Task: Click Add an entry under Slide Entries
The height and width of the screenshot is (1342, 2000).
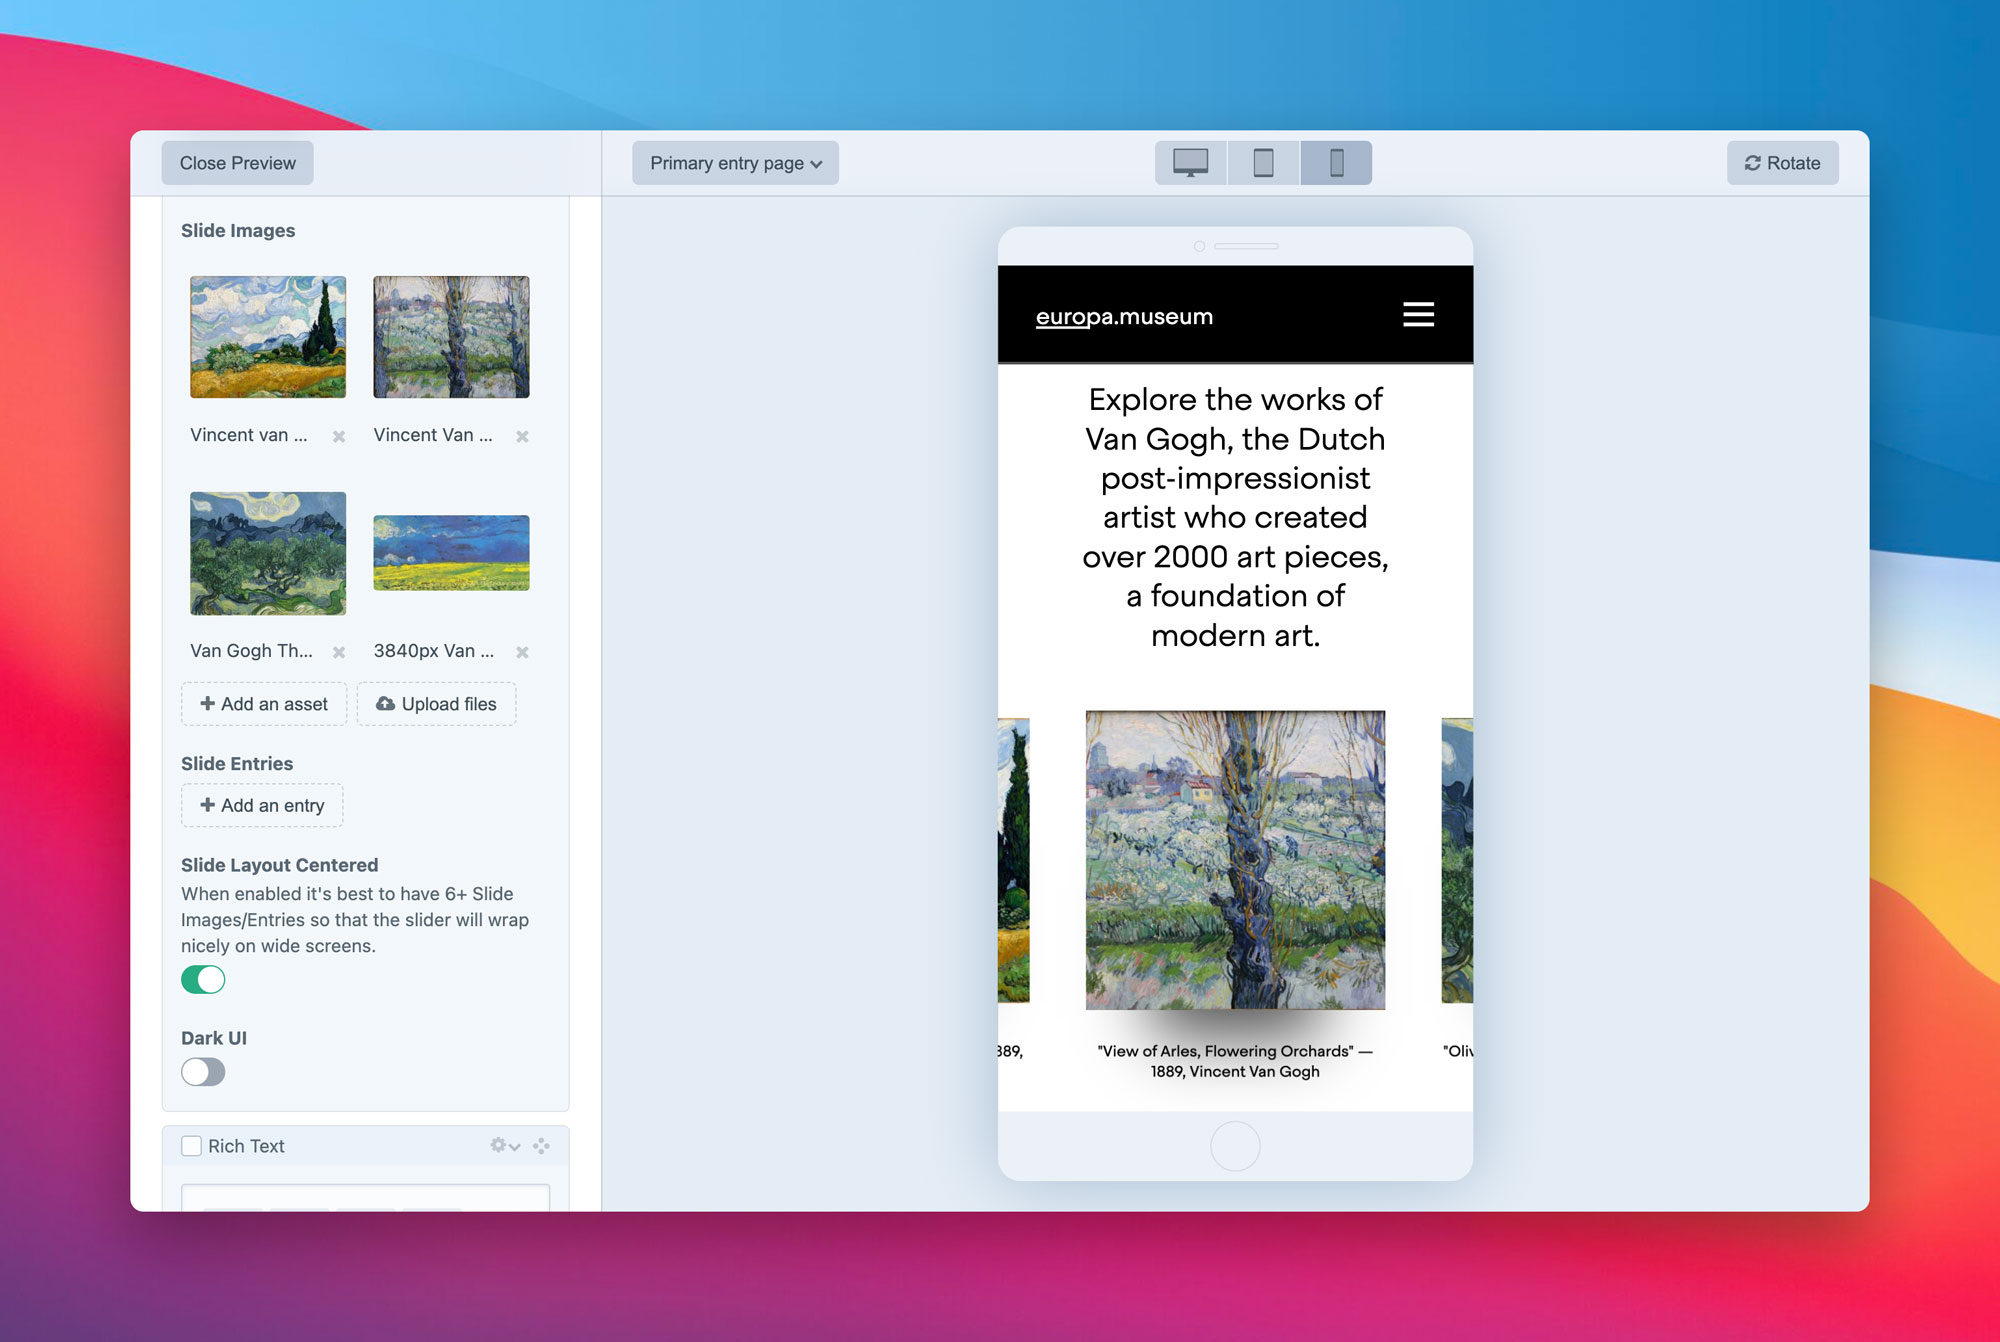Action: (261, 805)
